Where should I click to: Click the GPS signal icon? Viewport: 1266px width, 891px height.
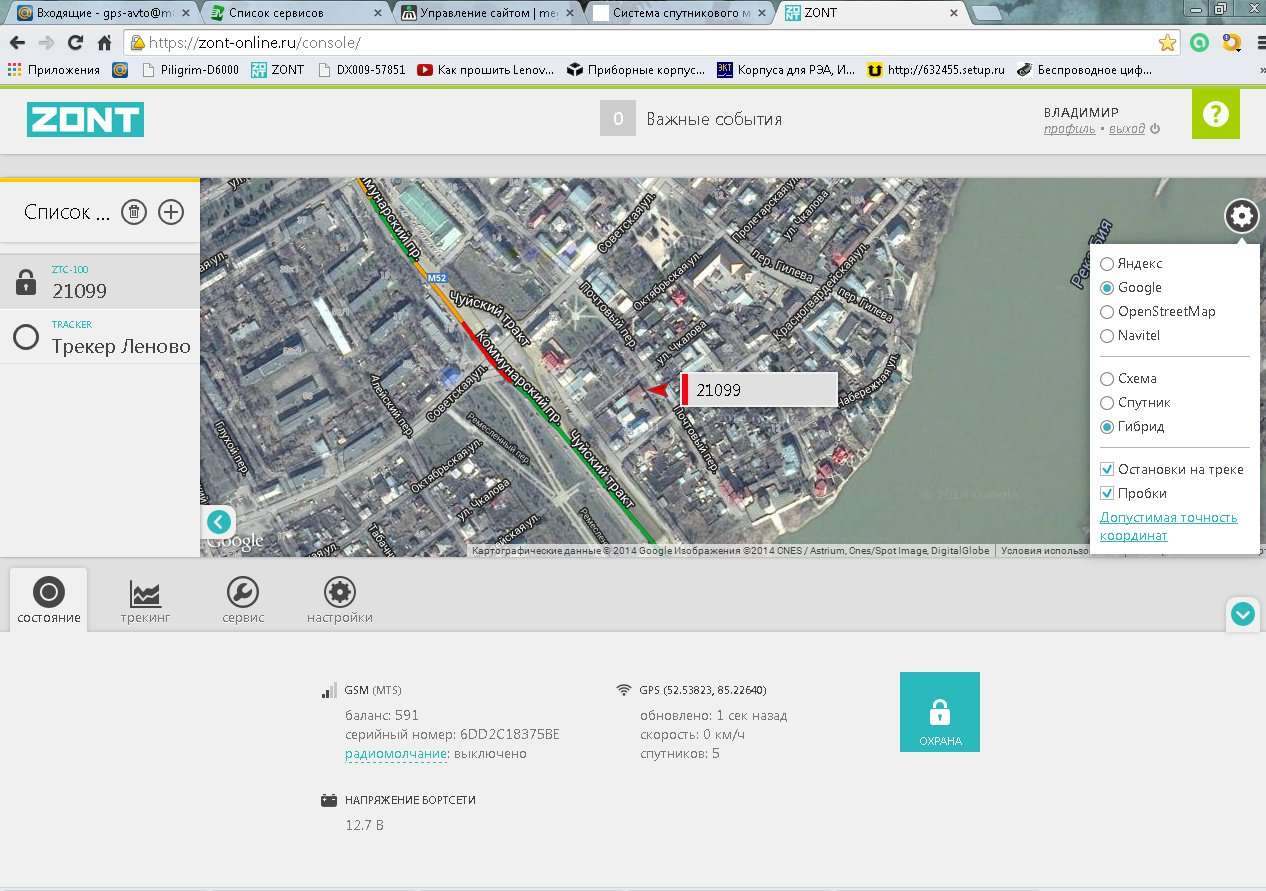coord(624,690)
